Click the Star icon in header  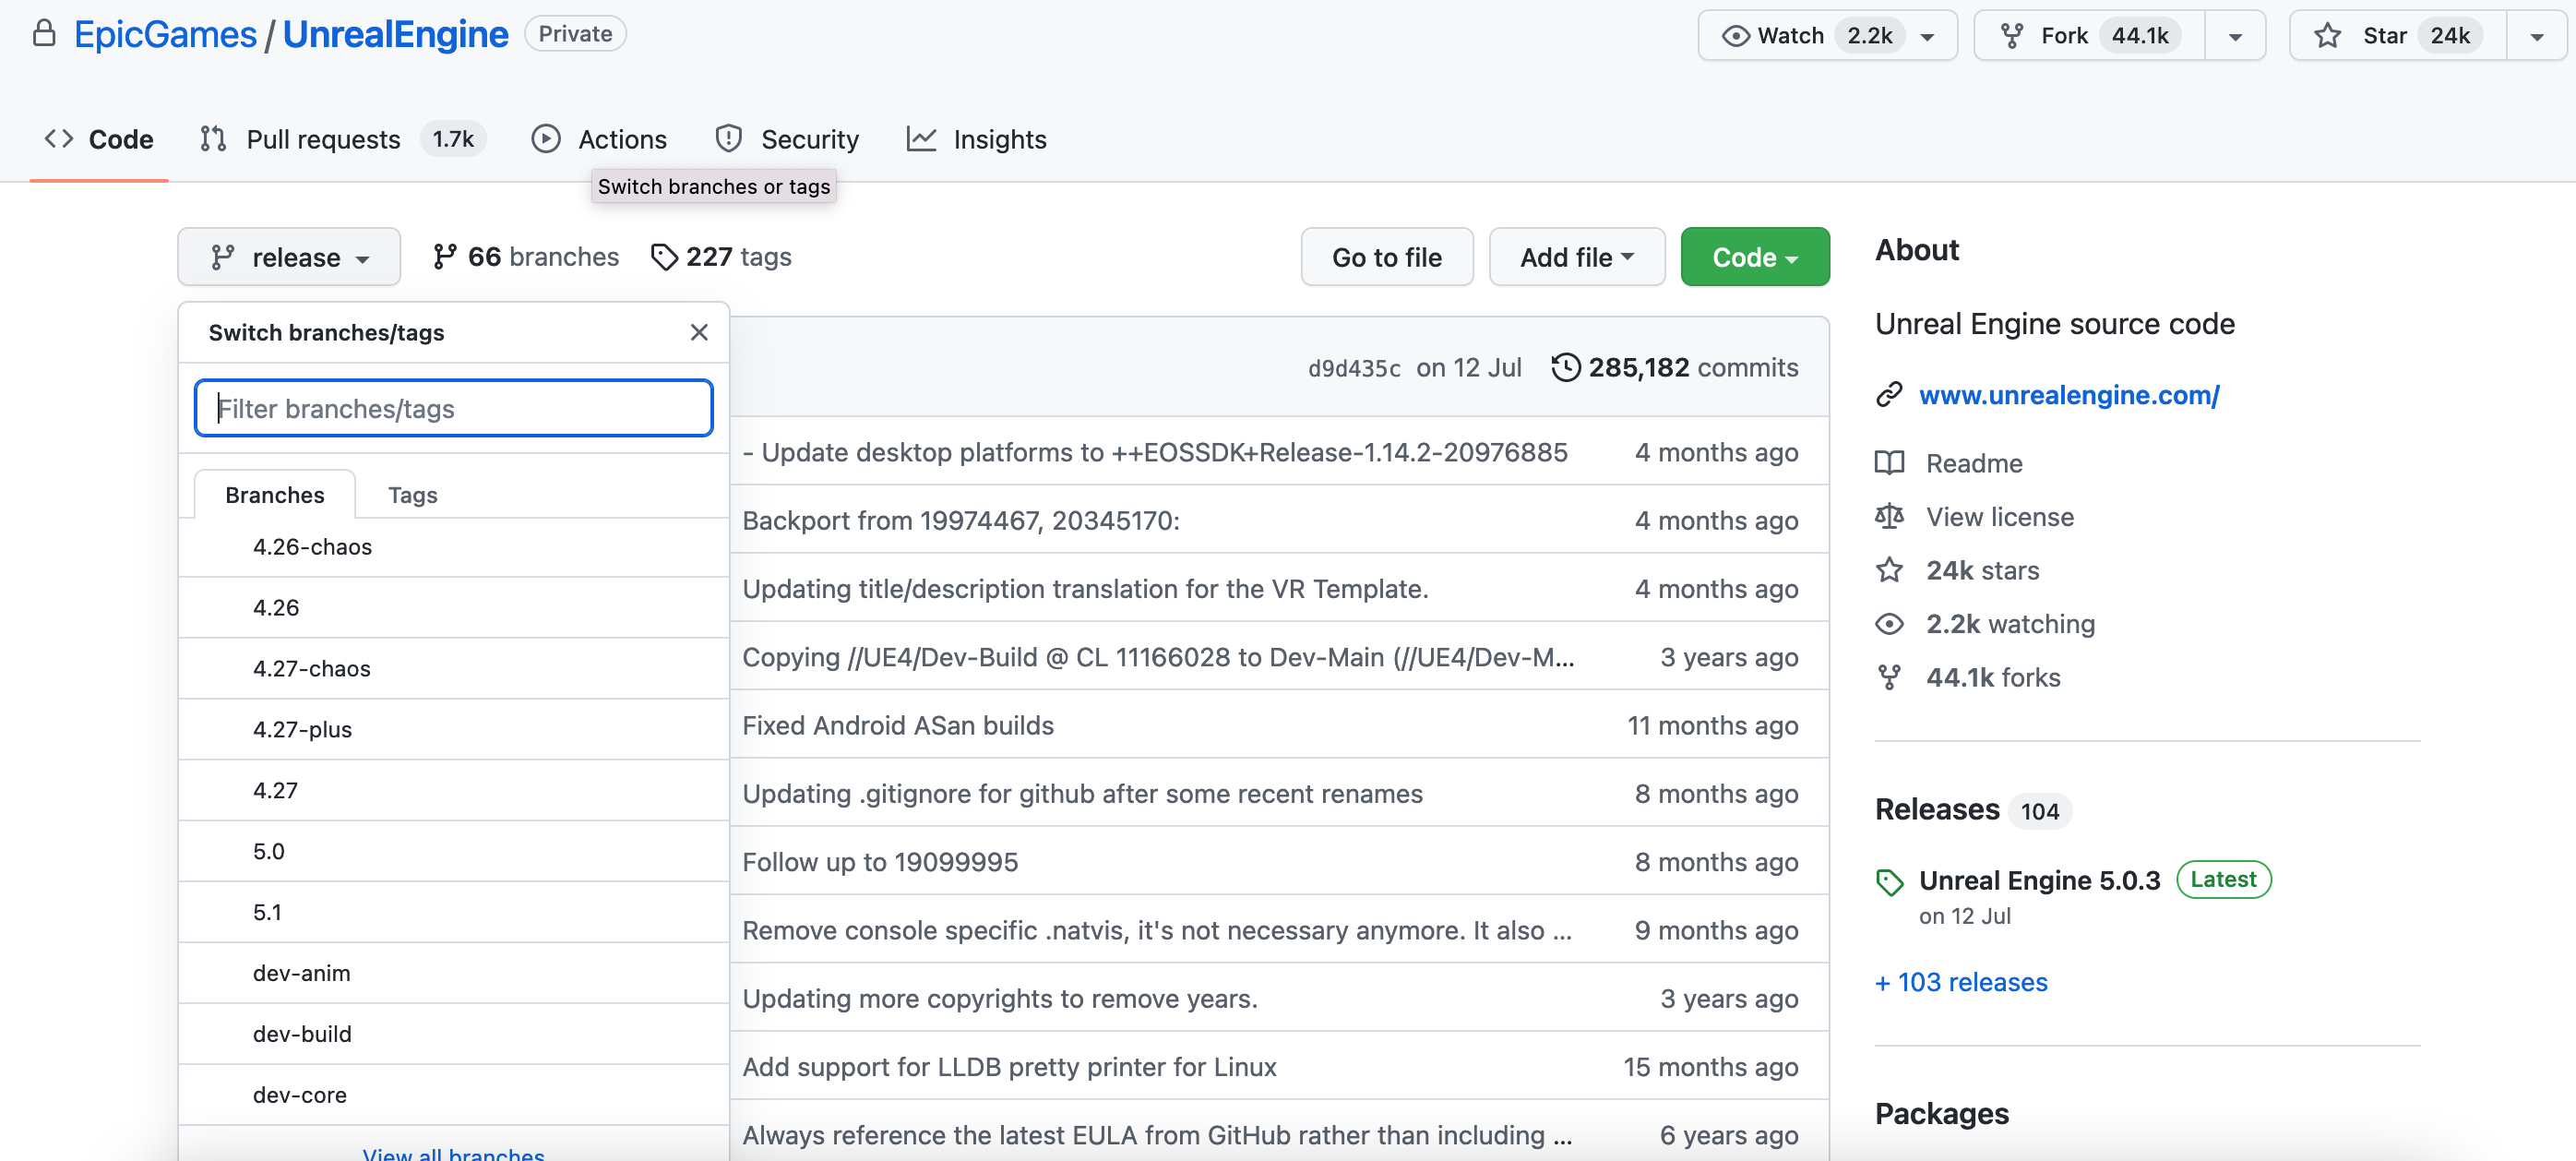[x=2328, y=36]
